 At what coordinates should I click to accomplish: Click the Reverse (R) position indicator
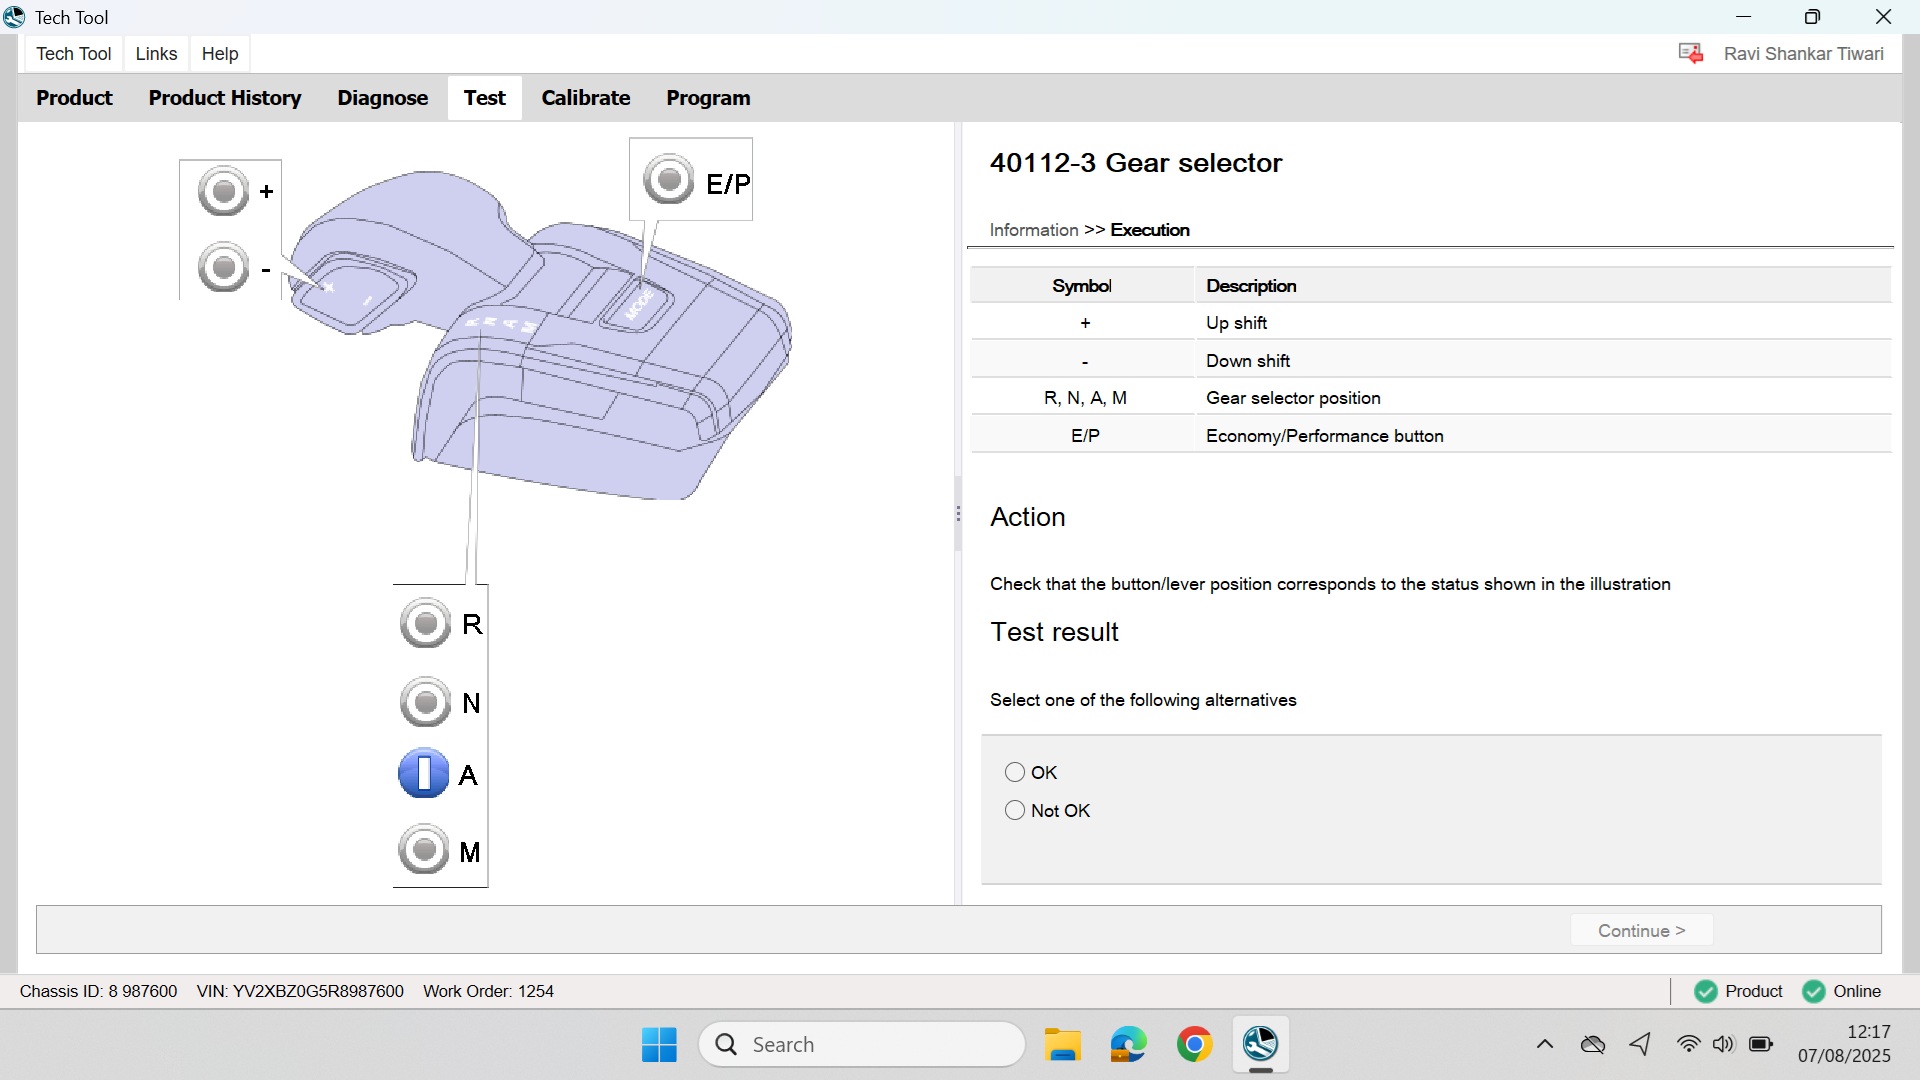click(425, 623)
